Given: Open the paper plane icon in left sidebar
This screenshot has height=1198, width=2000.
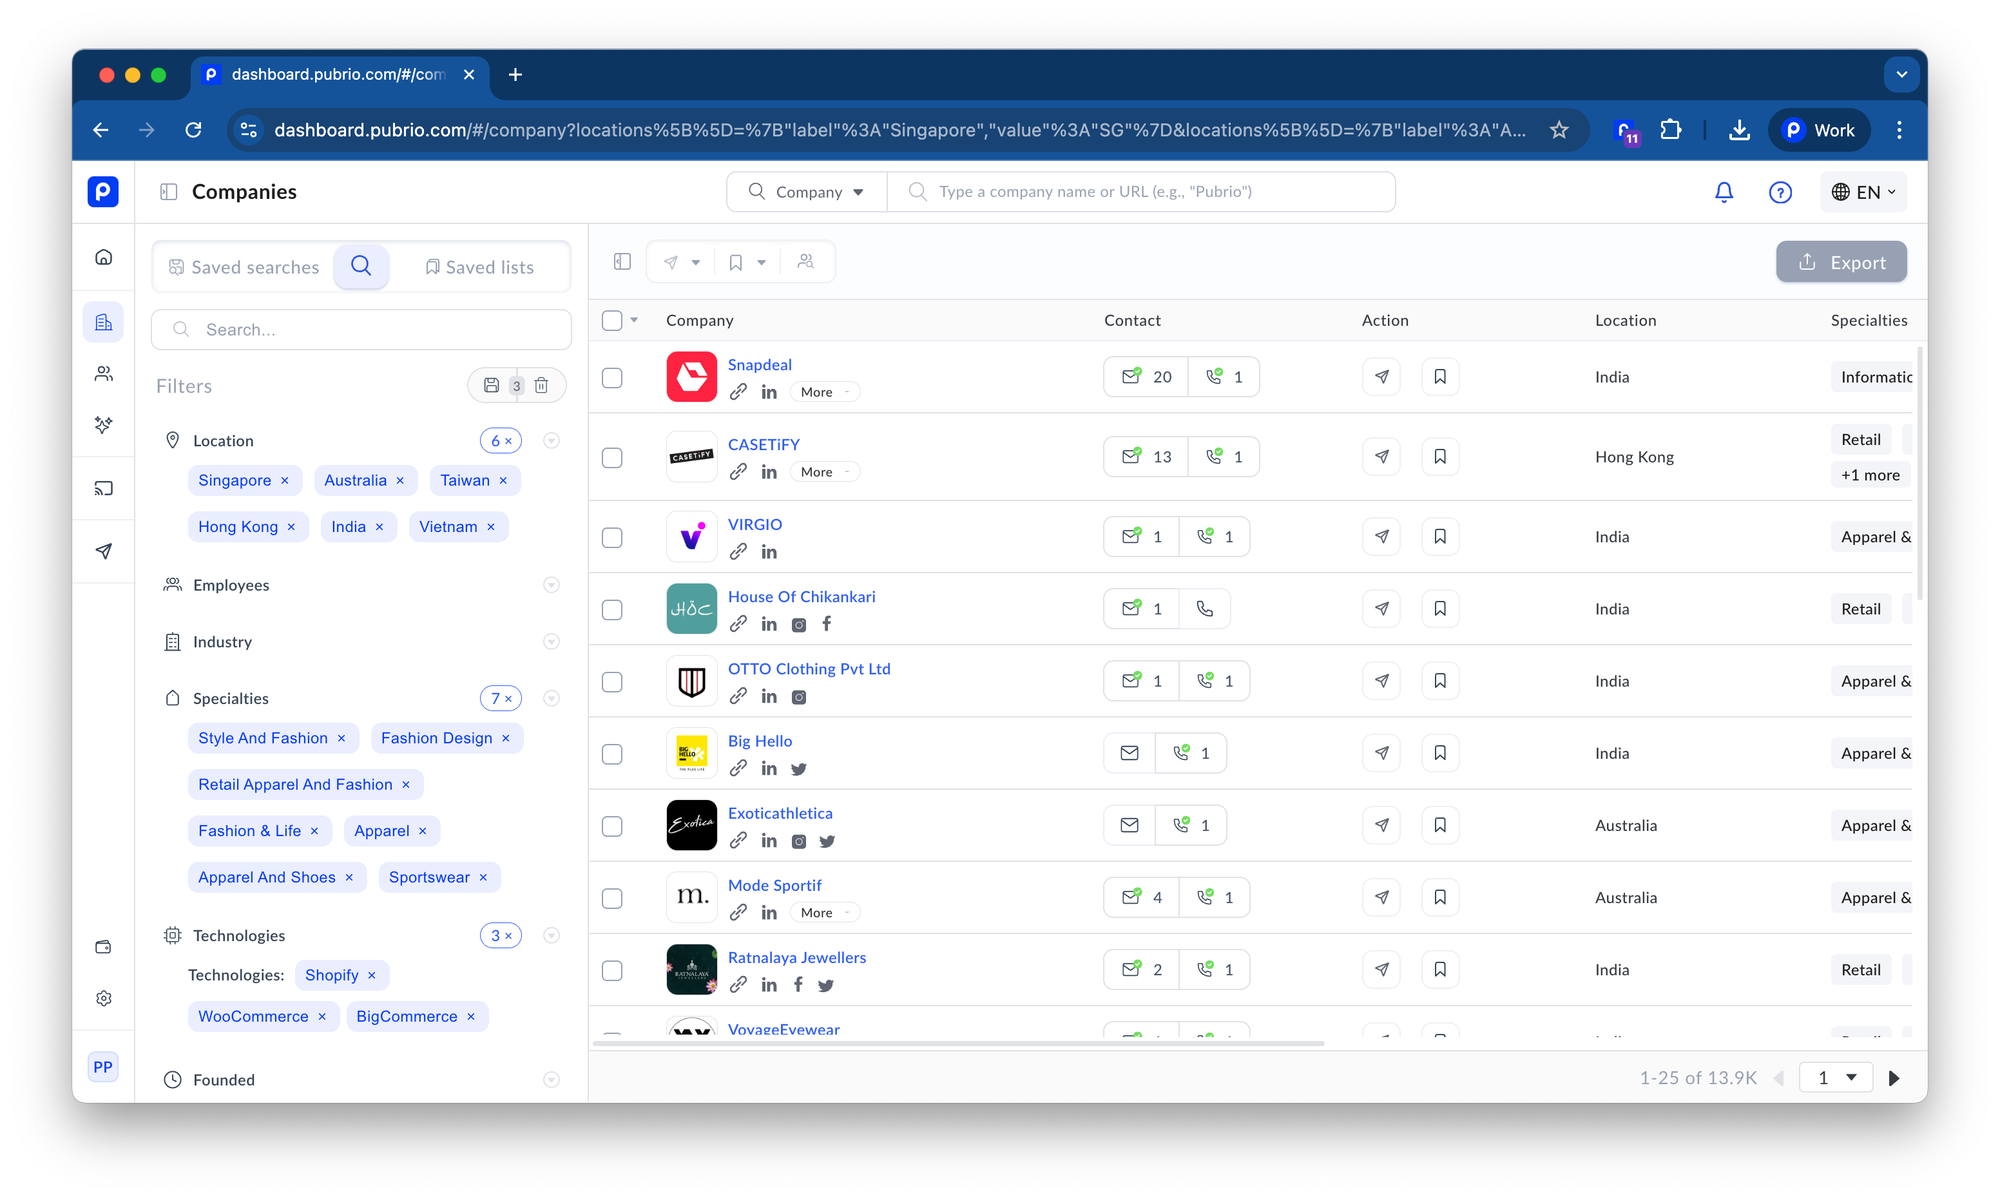Looking at the screenshot, I should pyautogui.click(x=104, y=551).
